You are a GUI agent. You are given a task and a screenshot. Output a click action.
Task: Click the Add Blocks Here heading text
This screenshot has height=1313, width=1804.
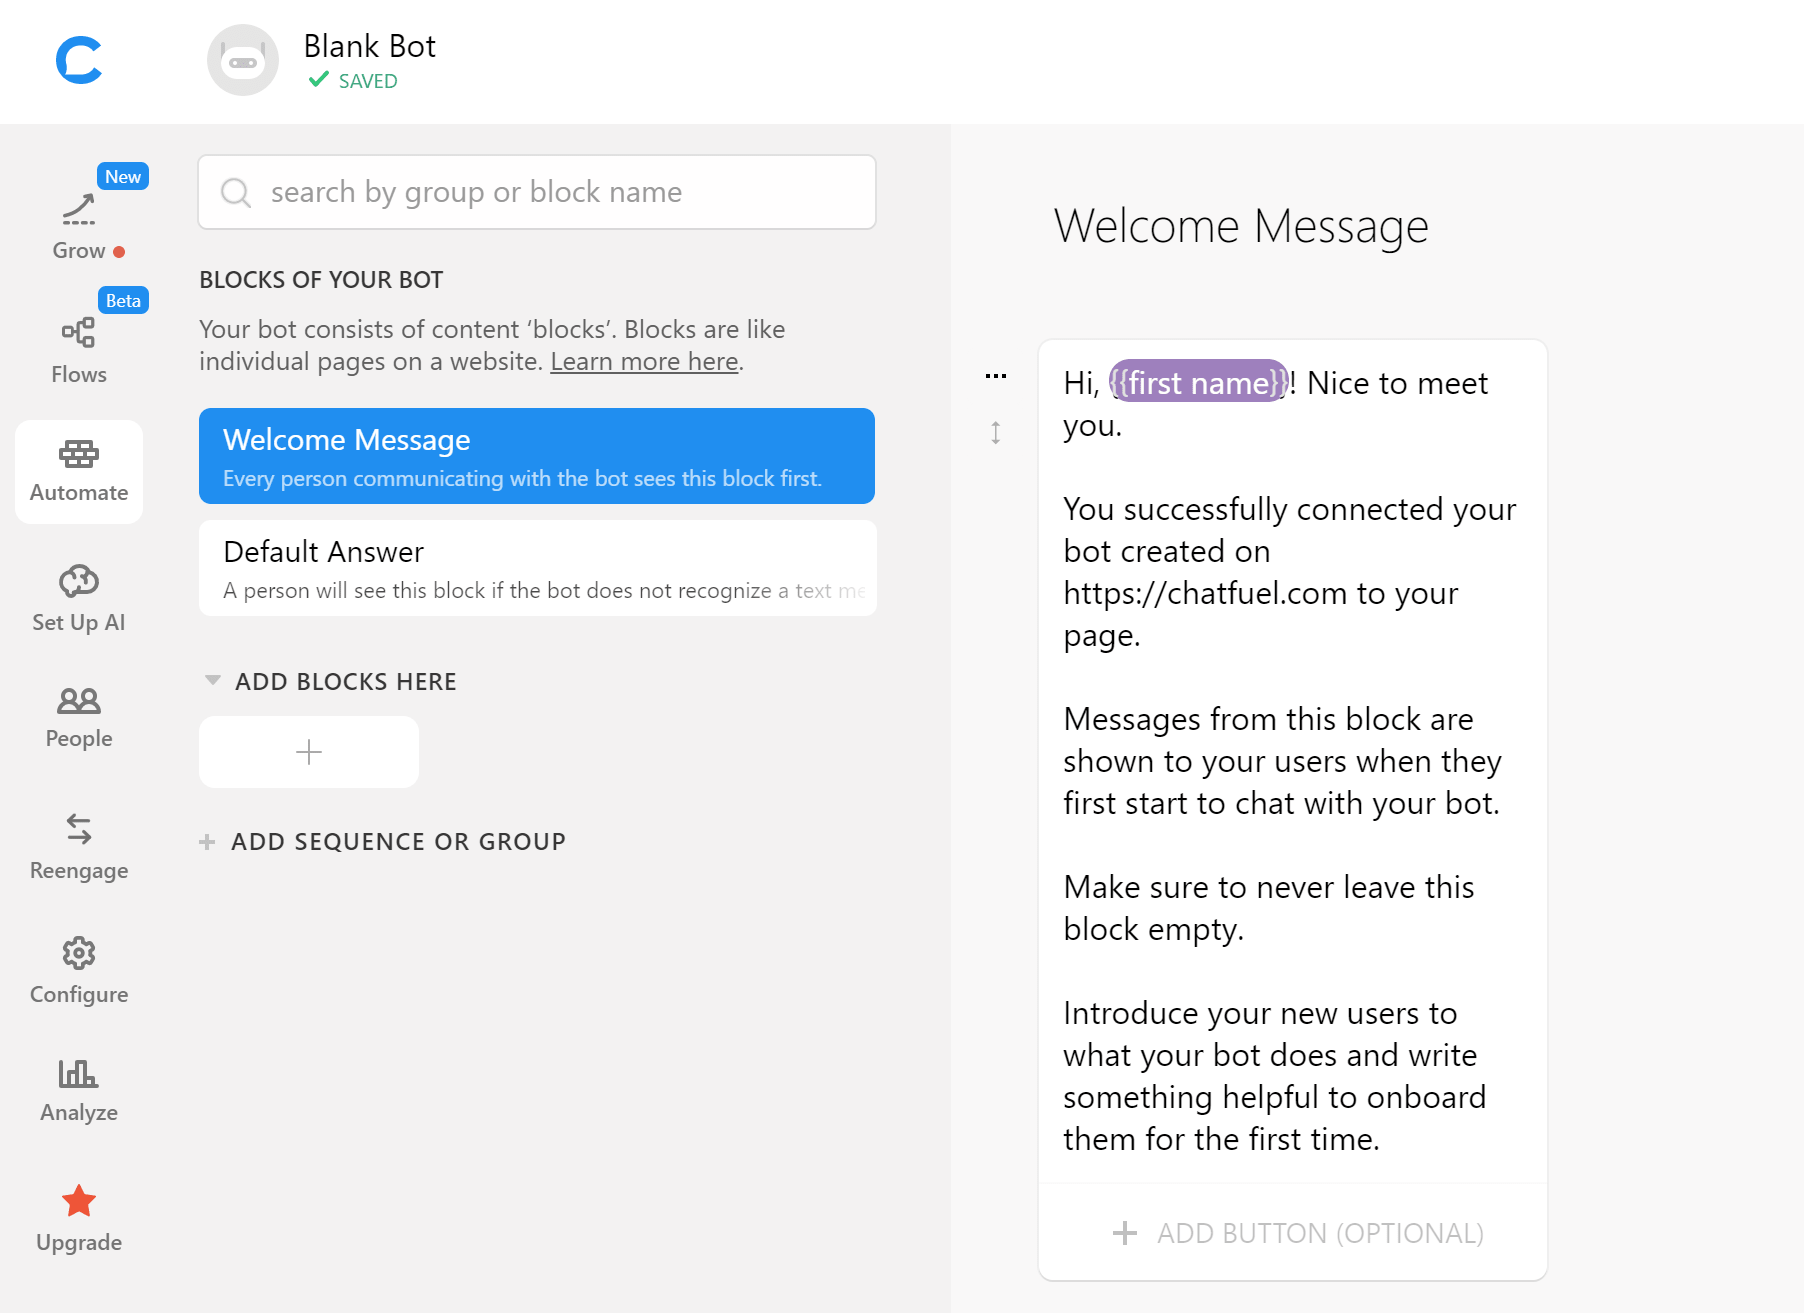pos(346,681)
